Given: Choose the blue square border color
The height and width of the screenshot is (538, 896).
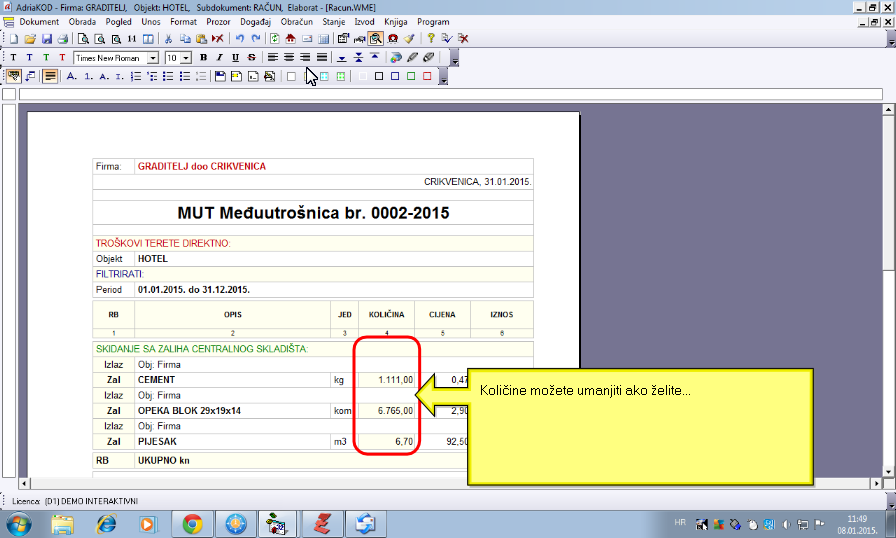Looking at the screenshot, I should pyautogui.click(x=395, y=77).
